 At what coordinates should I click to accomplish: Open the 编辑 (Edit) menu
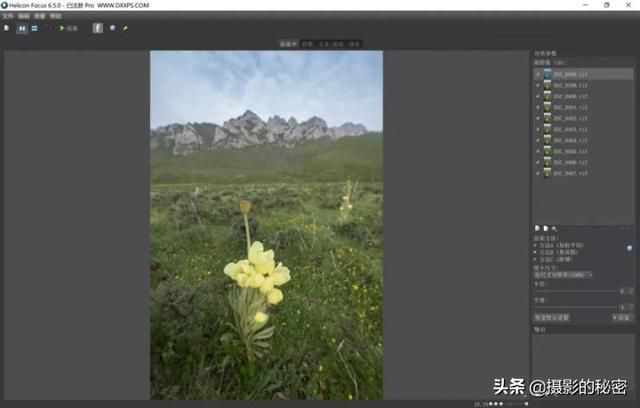[x=24, y=16]
